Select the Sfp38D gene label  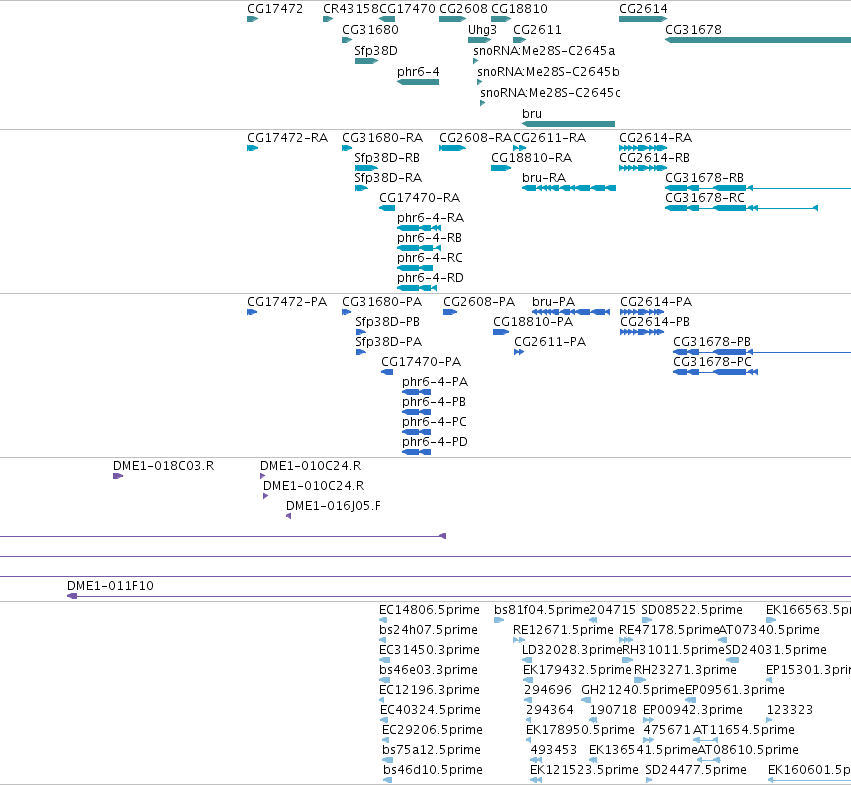[376, 51]
